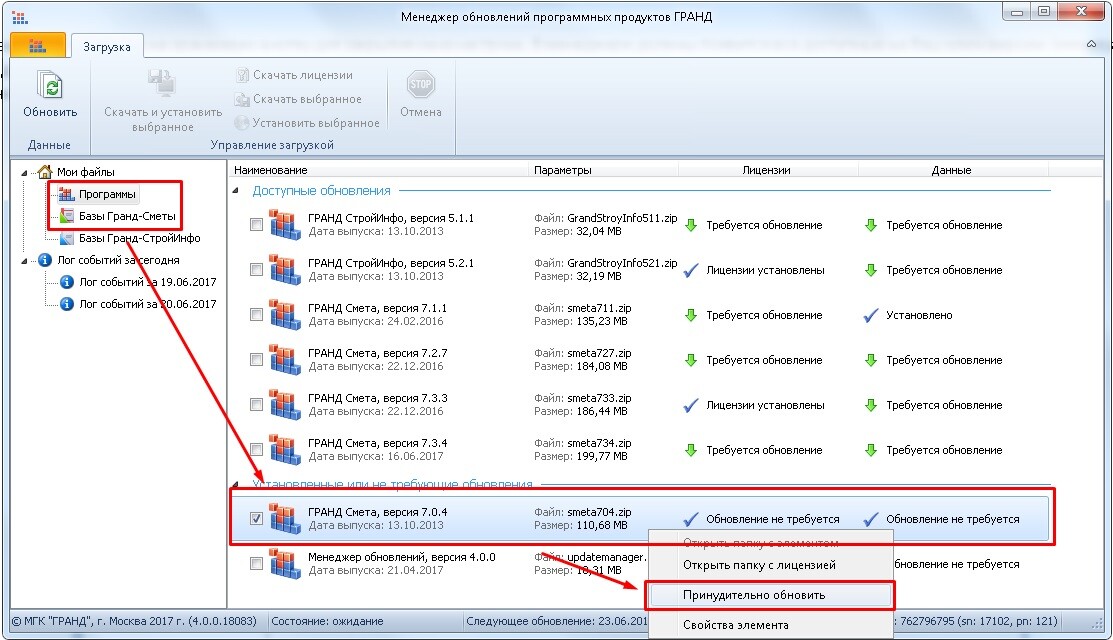The height and width of the screenshot is (640, 1113).
Task: Click the Скачать лицензии icon
Action: click(243, 75)
